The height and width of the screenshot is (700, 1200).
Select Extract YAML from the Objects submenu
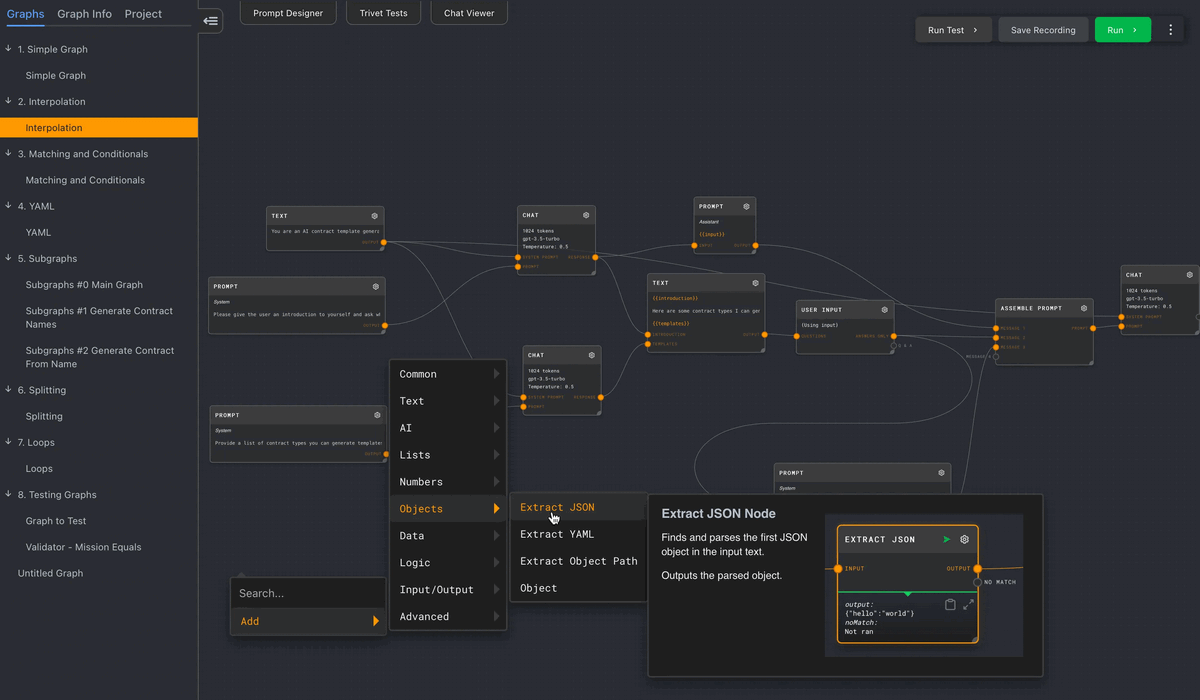click(x=556, y=534)
